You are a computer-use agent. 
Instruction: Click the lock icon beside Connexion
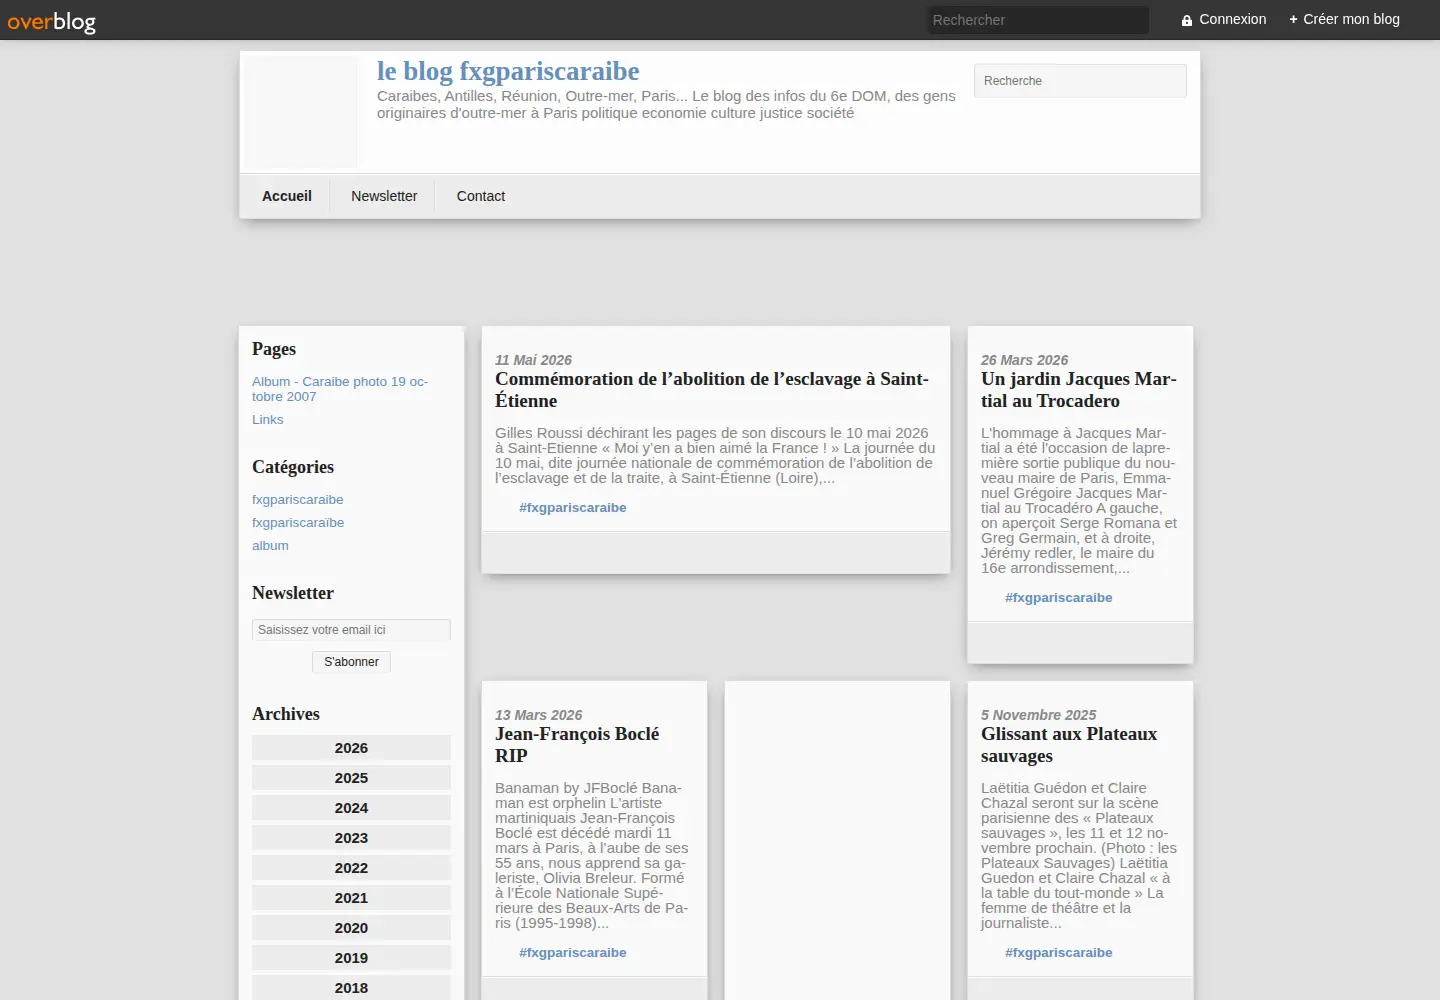pyautogui.click(x=1187, y=20)
